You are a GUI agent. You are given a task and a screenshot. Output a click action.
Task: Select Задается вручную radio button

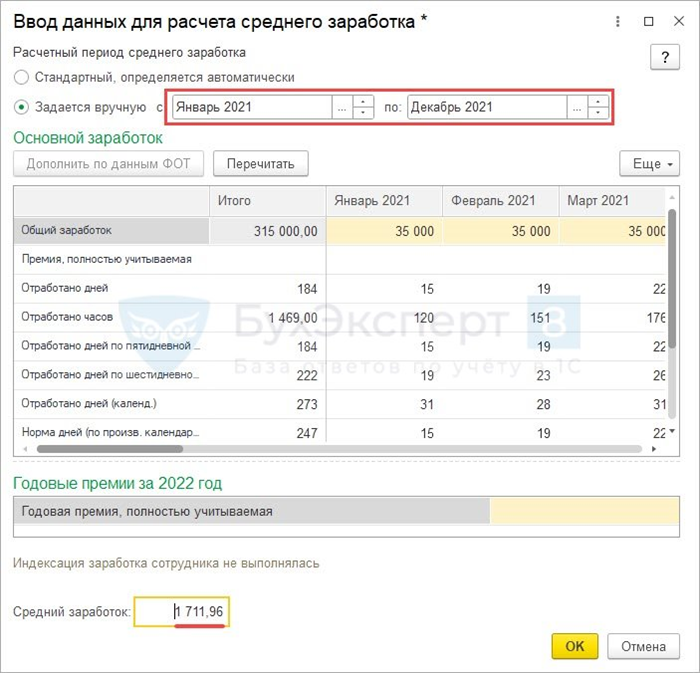[x=21, y=107]
